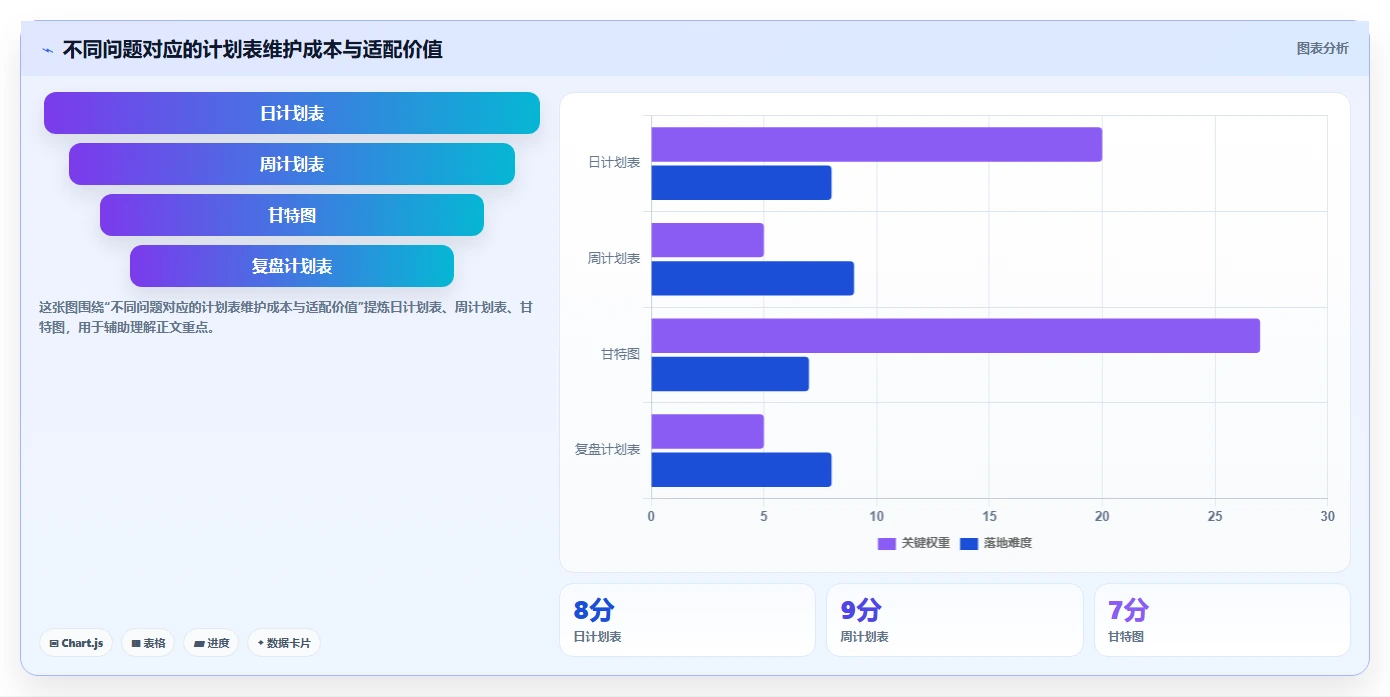Click the blue 落地难度 bar for 周计划表
This screenshot has height=697, width=1390.
pos(752,278)
